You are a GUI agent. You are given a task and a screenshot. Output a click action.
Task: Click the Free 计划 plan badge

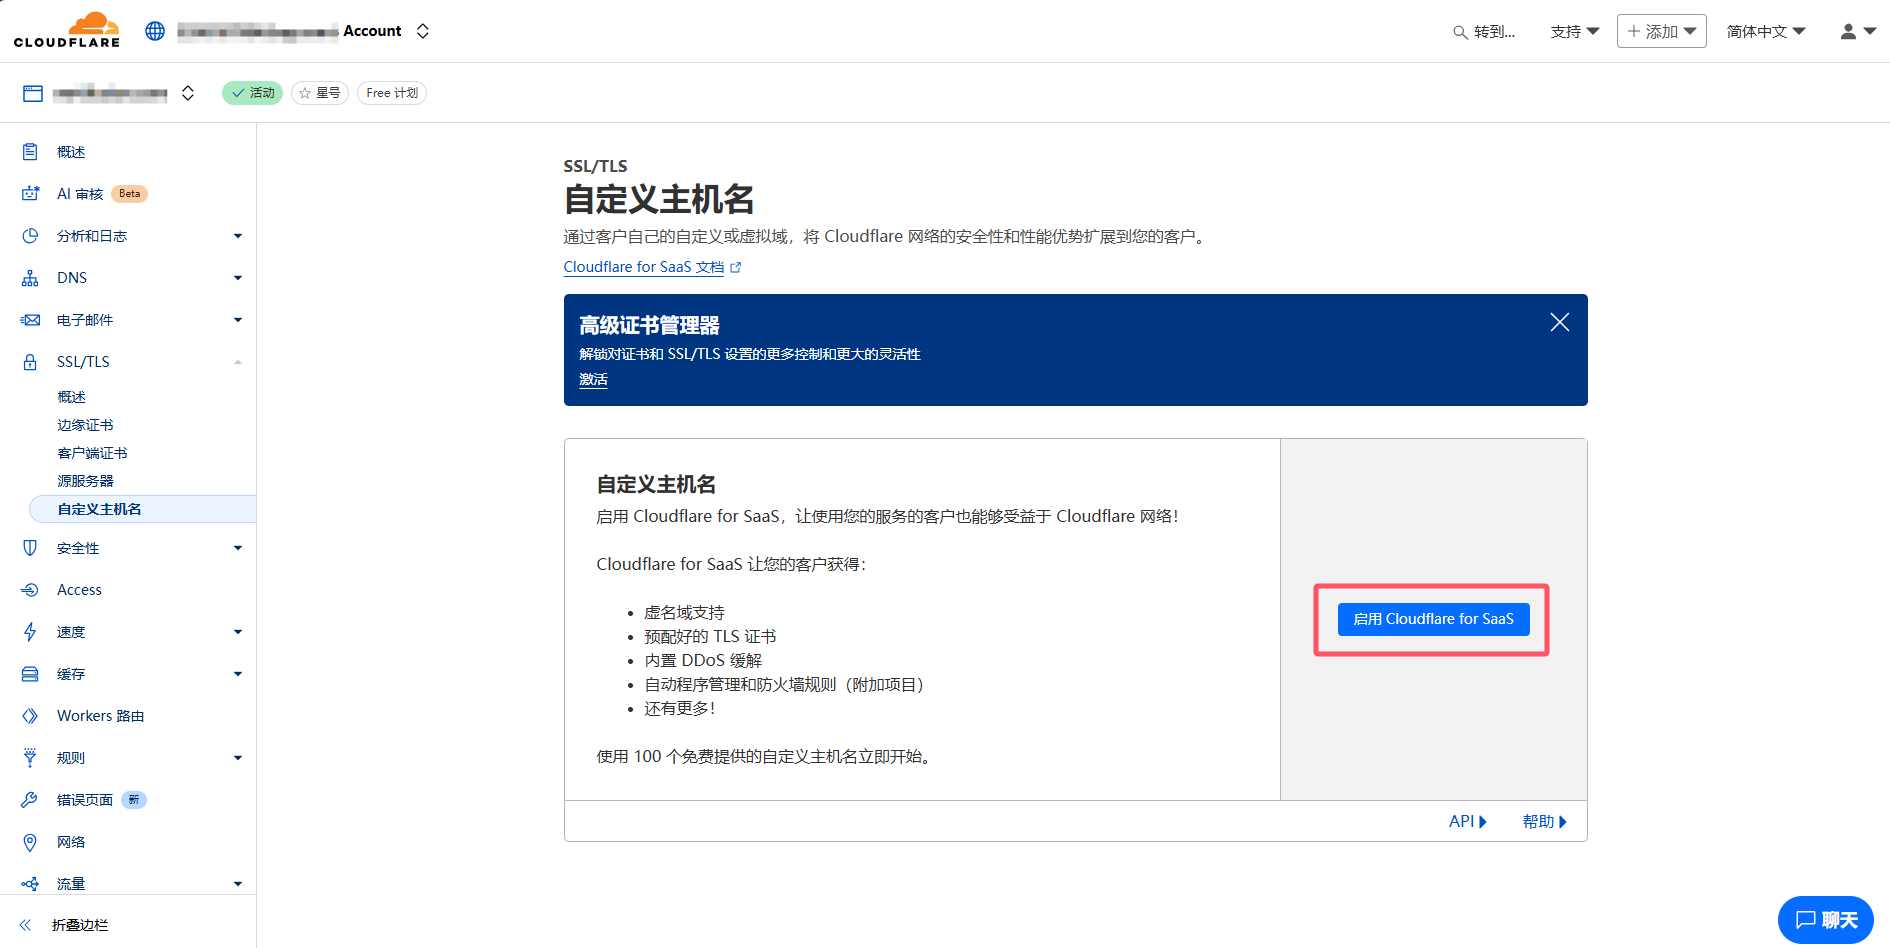click(392, 93)
